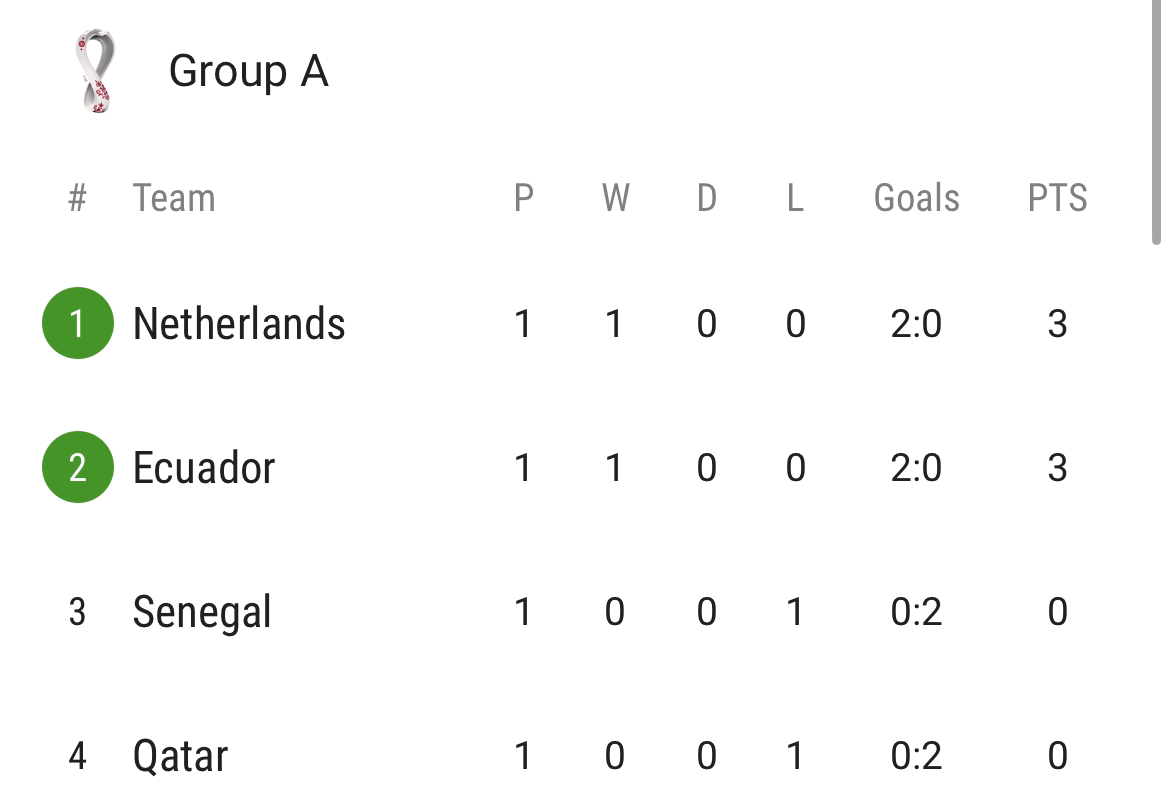The image size is (1170, 811).
Task: Click the PTS column header
Action: tap(1057, 198)
